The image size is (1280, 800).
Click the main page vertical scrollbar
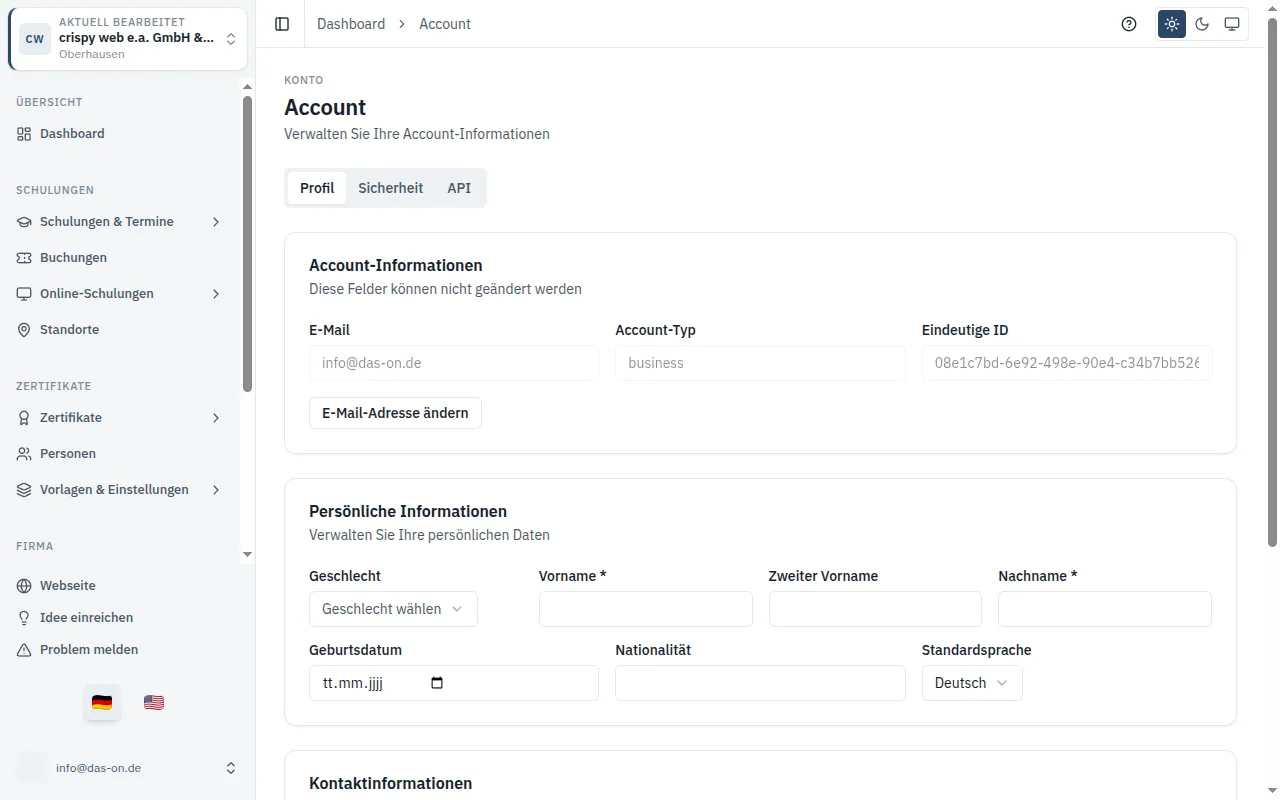1272,282
